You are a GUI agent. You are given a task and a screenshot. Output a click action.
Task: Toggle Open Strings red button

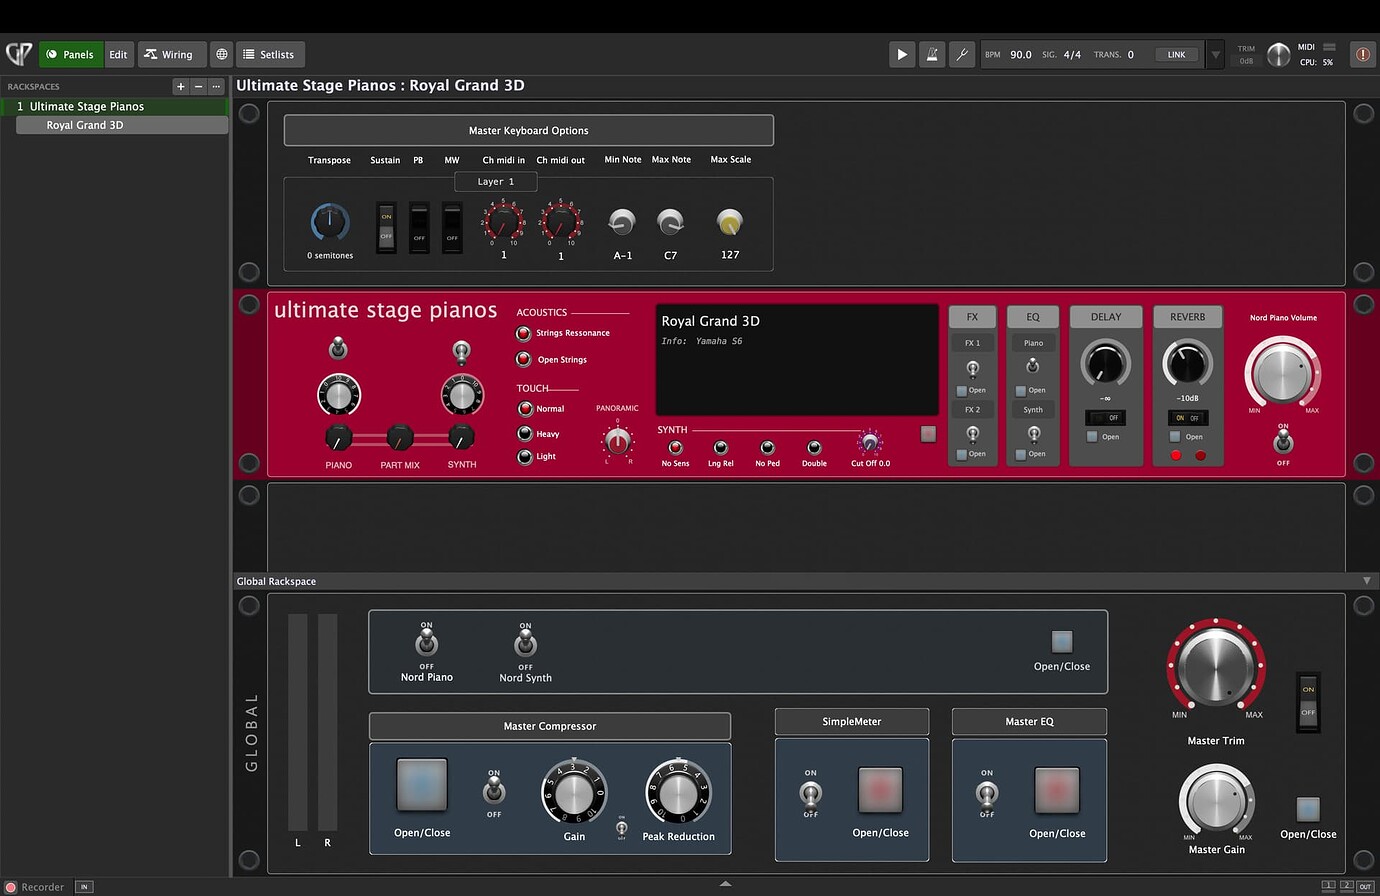523,360
